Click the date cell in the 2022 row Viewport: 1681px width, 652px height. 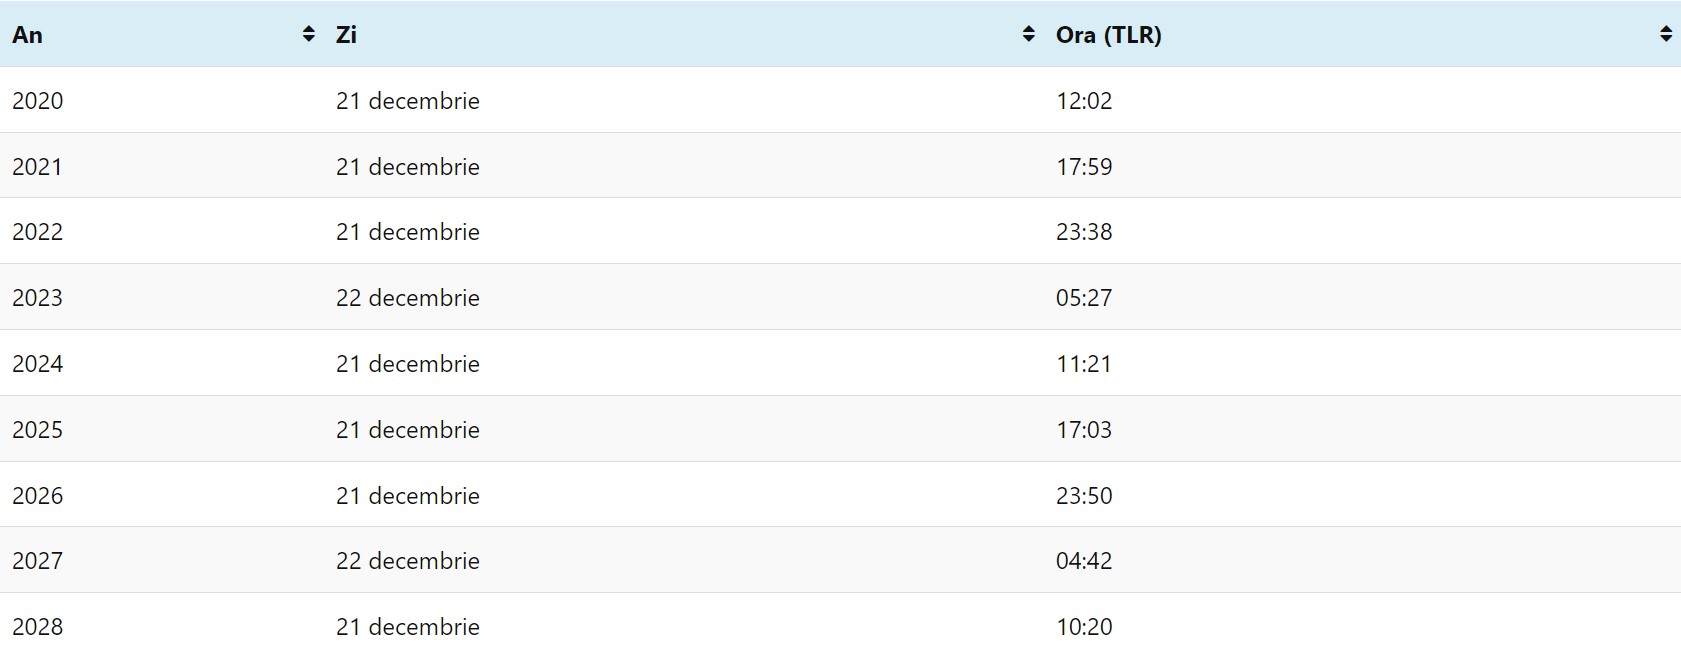pyautogui.click(x=408, y=232)
